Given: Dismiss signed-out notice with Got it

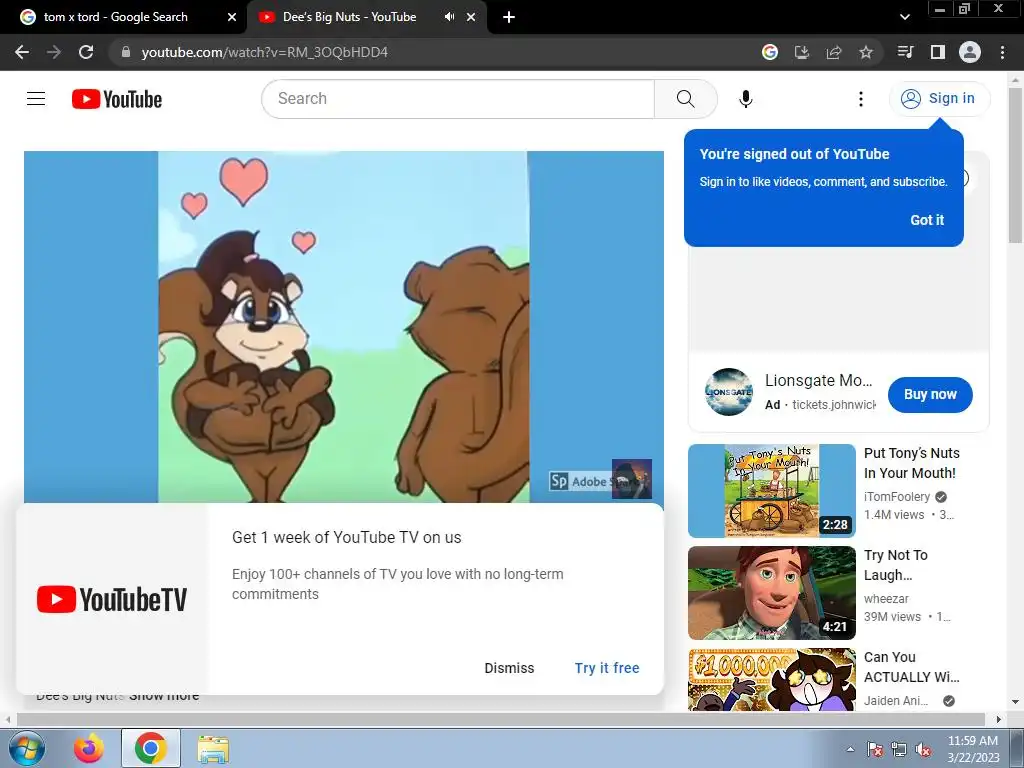Looking at the screenshot, I should point(927,220).
